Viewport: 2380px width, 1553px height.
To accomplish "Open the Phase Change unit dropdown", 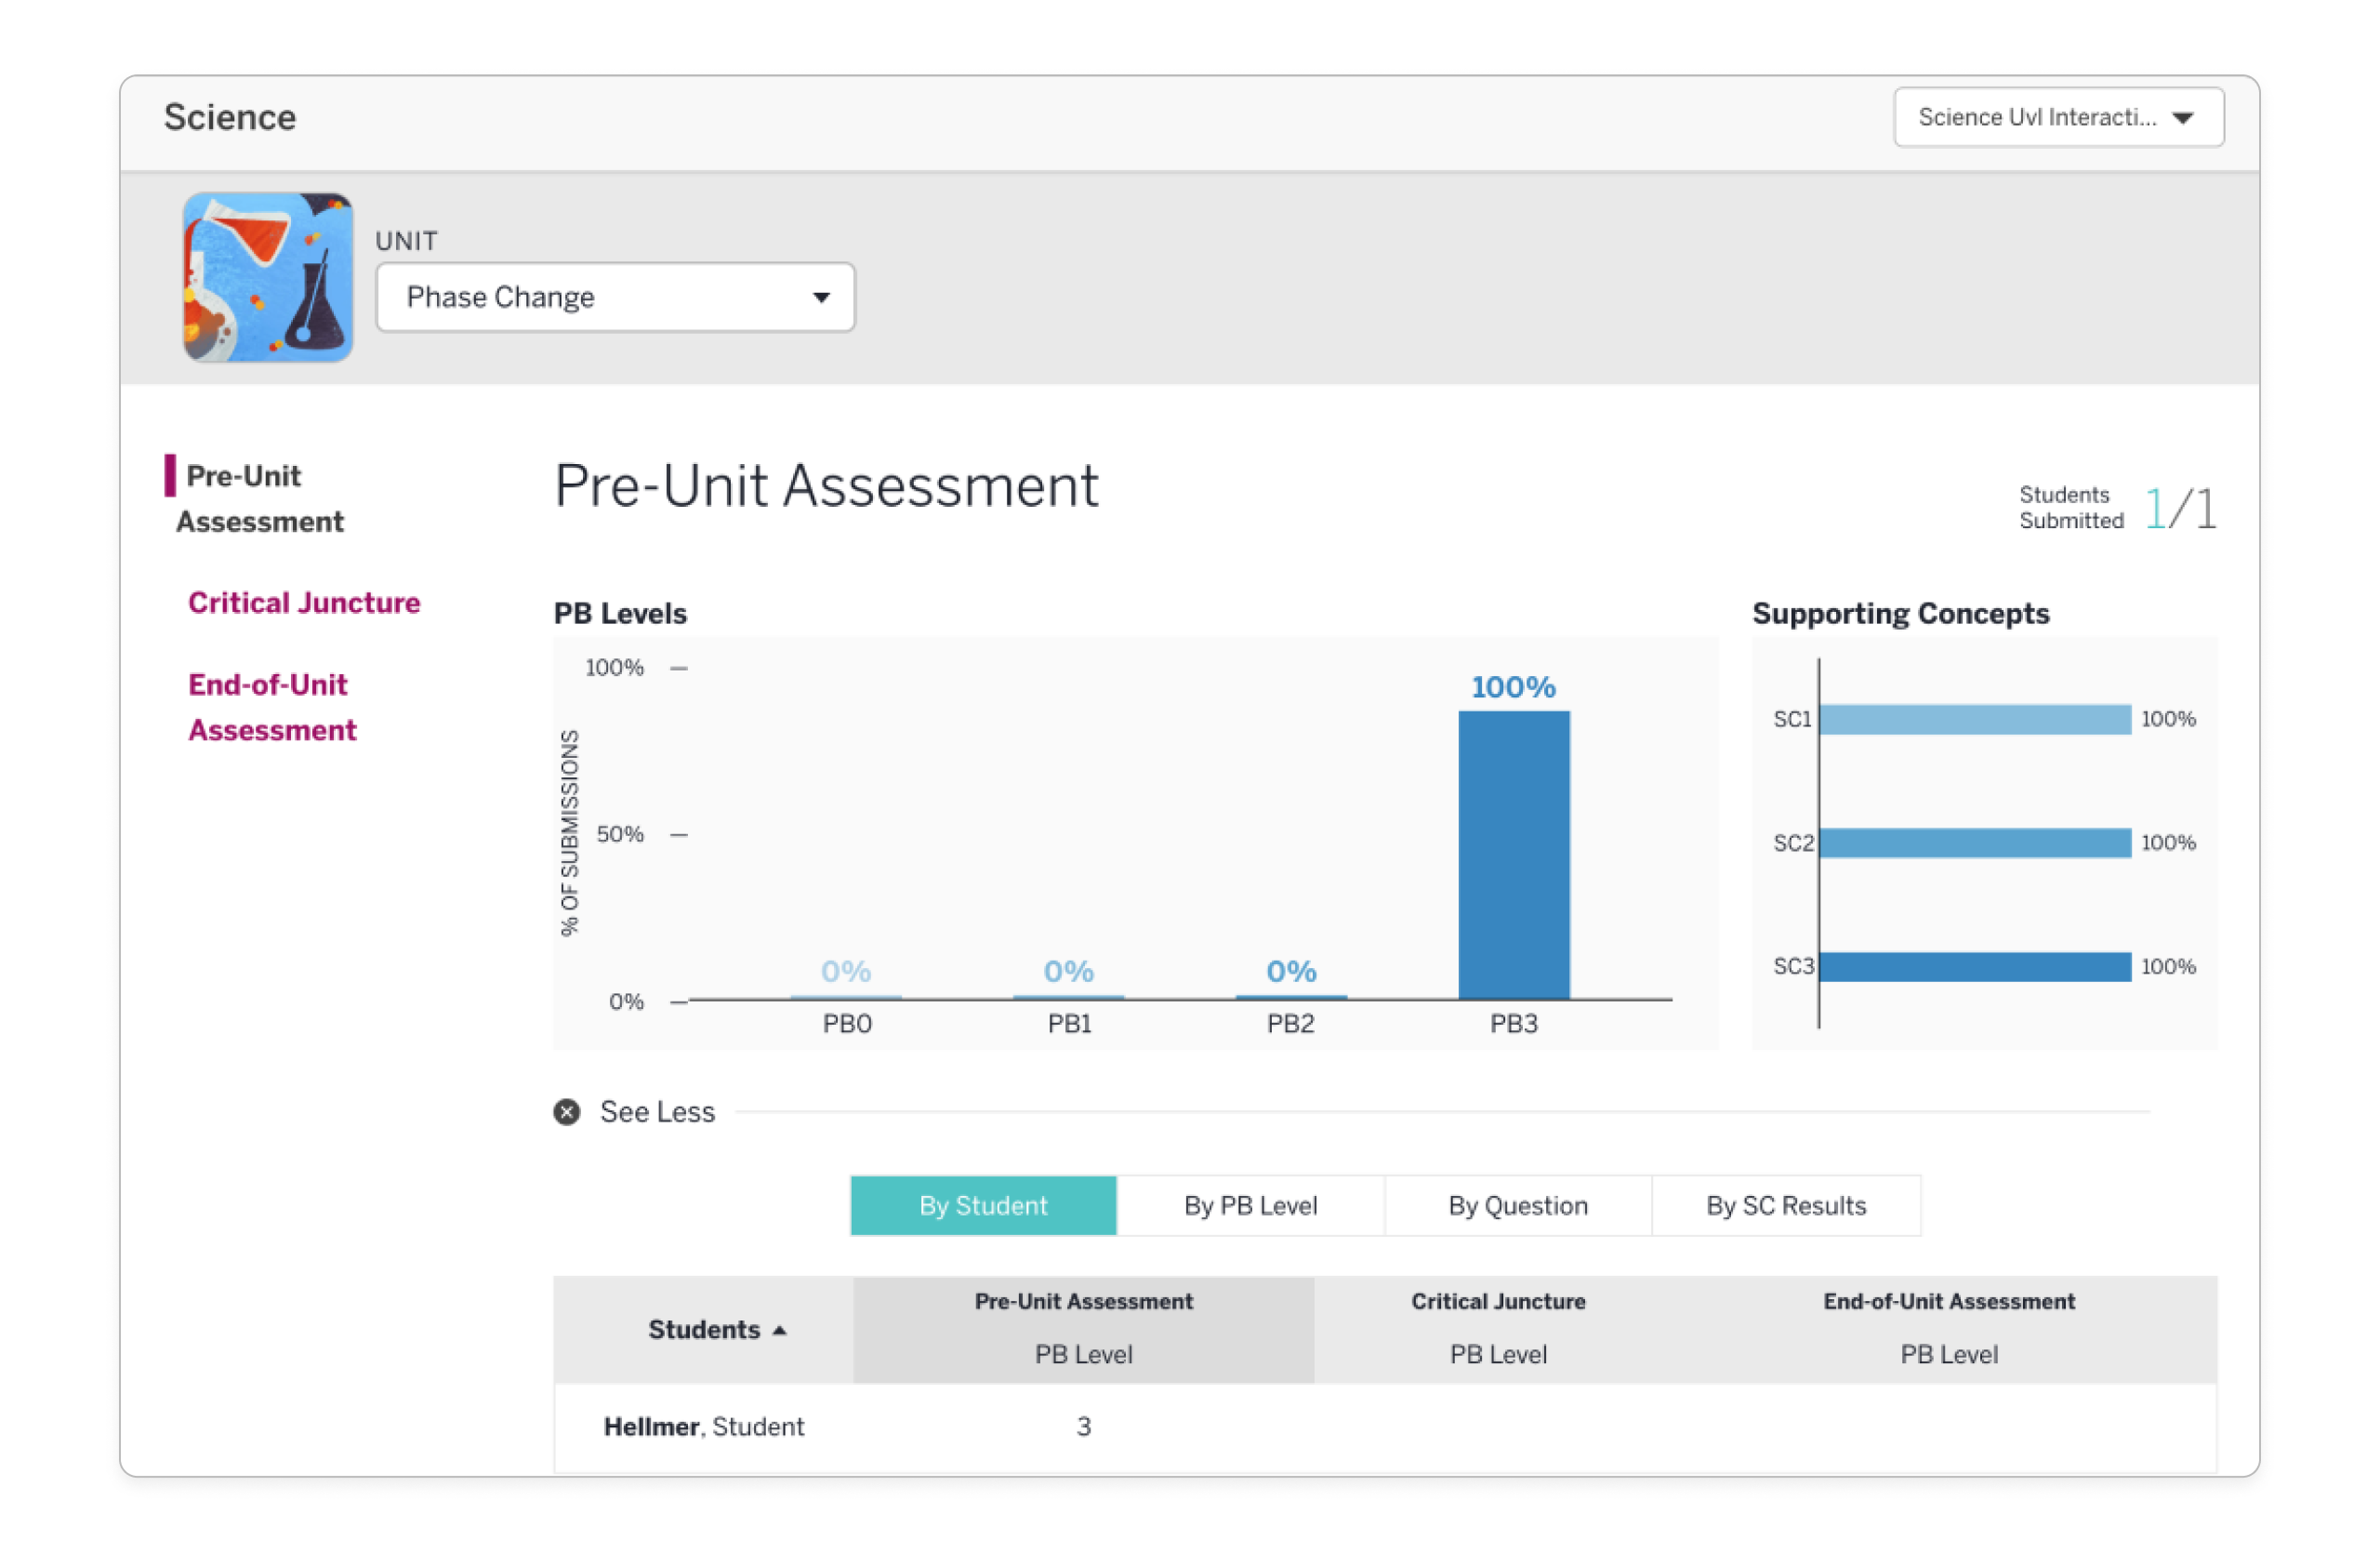I will click(615, 297).
